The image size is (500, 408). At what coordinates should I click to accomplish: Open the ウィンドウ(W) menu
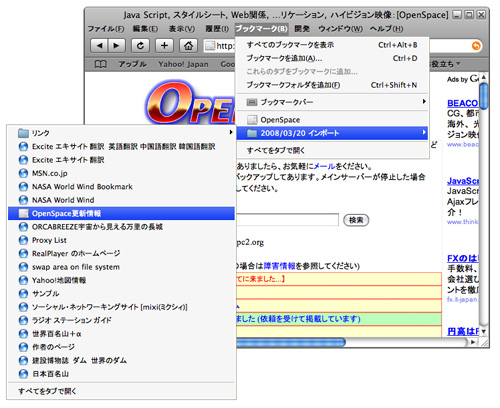pos(340,29)
